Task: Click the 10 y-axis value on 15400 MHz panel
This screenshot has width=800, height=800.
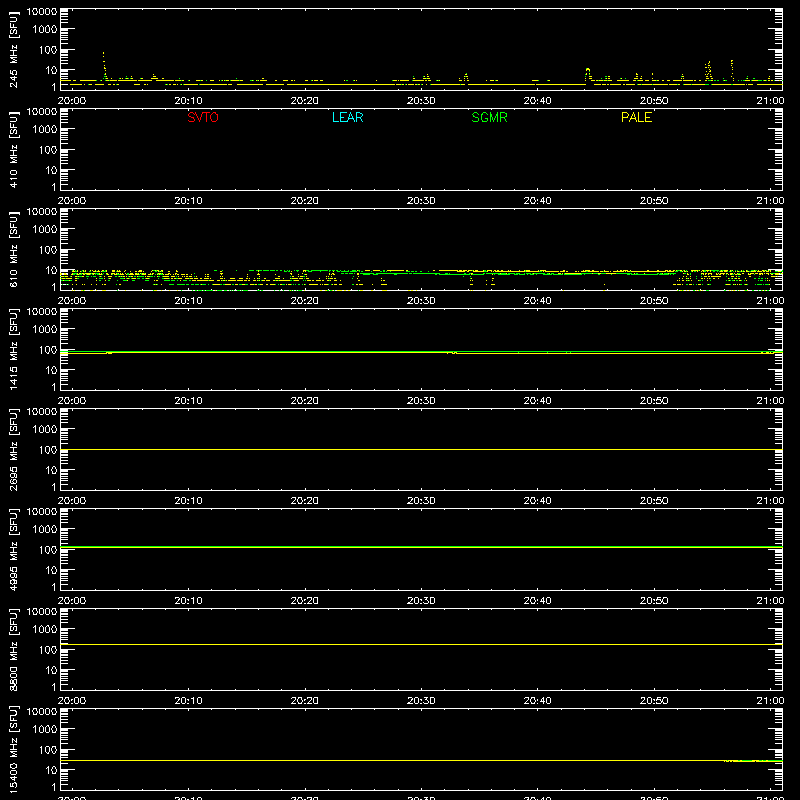Action: pyautogui.click(x=51, y=770)
